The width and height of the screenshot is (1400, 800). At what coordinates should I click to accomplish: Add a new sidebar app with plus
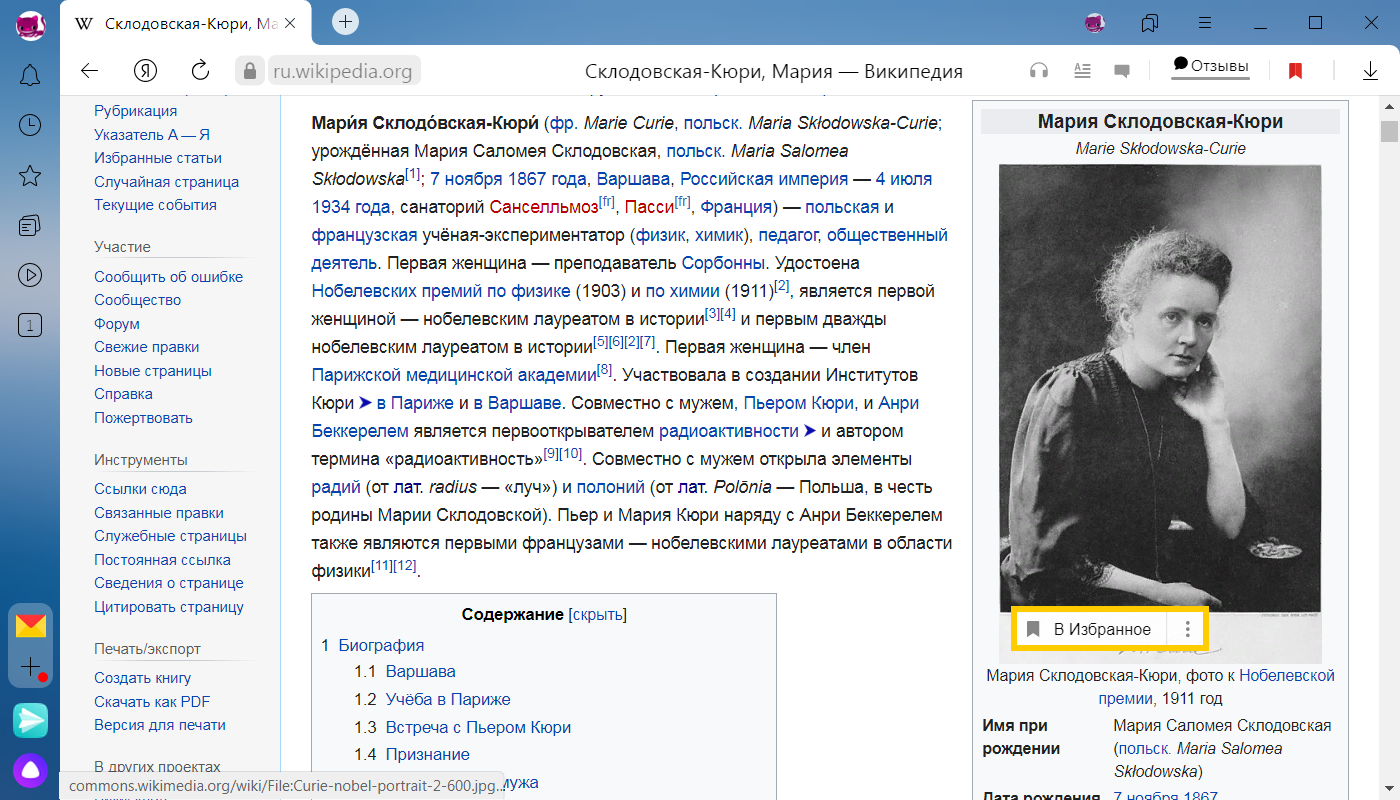(30, 666)
